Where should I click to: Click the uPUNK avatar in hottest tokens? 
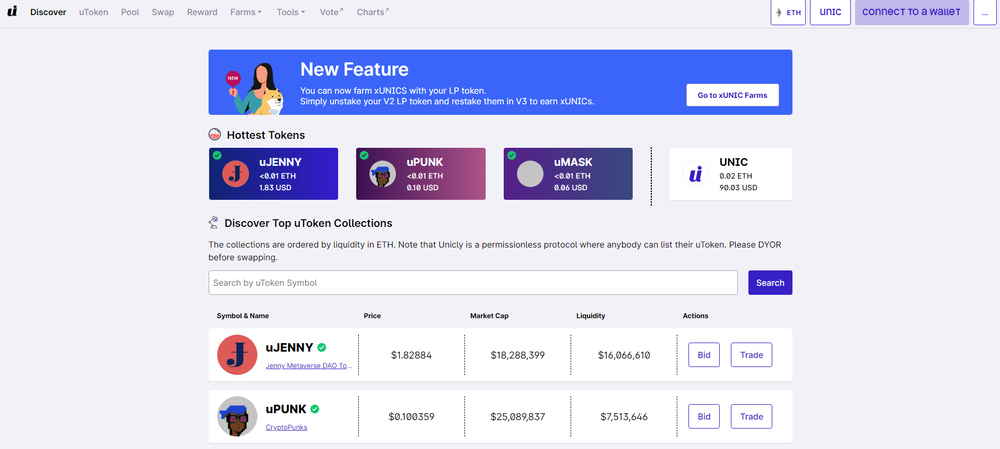(383, 174)
